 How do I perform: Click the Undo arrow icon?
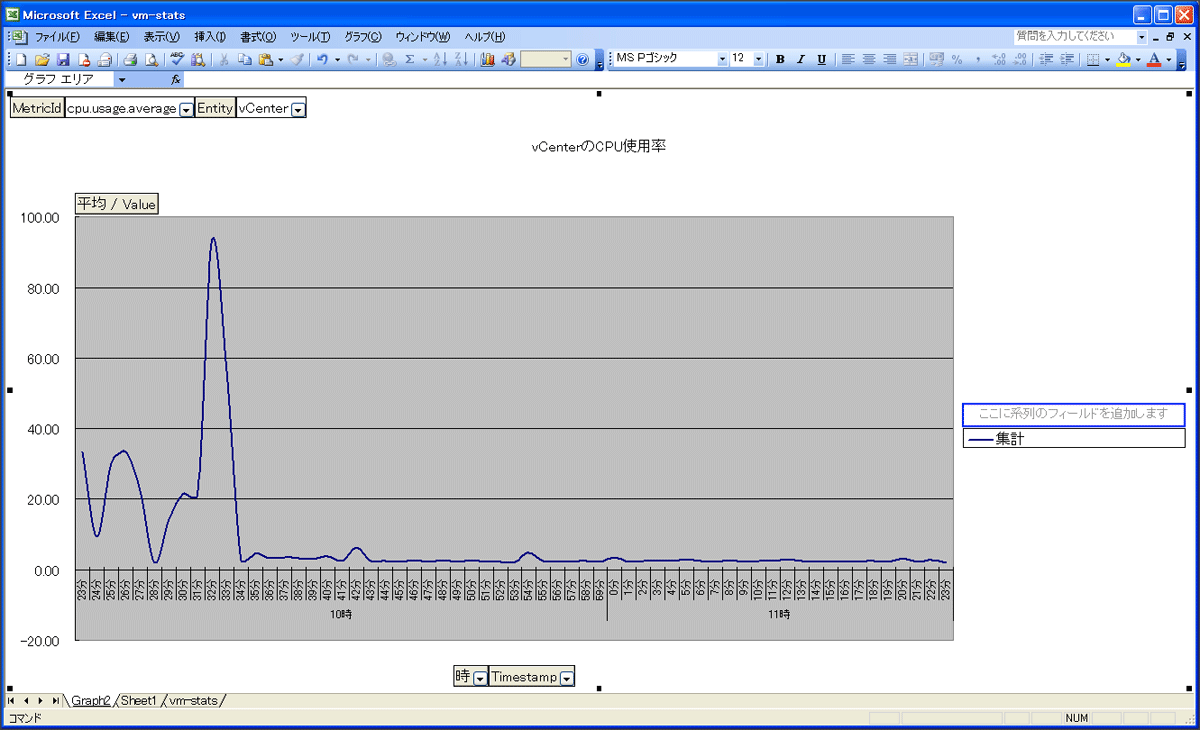tap(322, 60)
